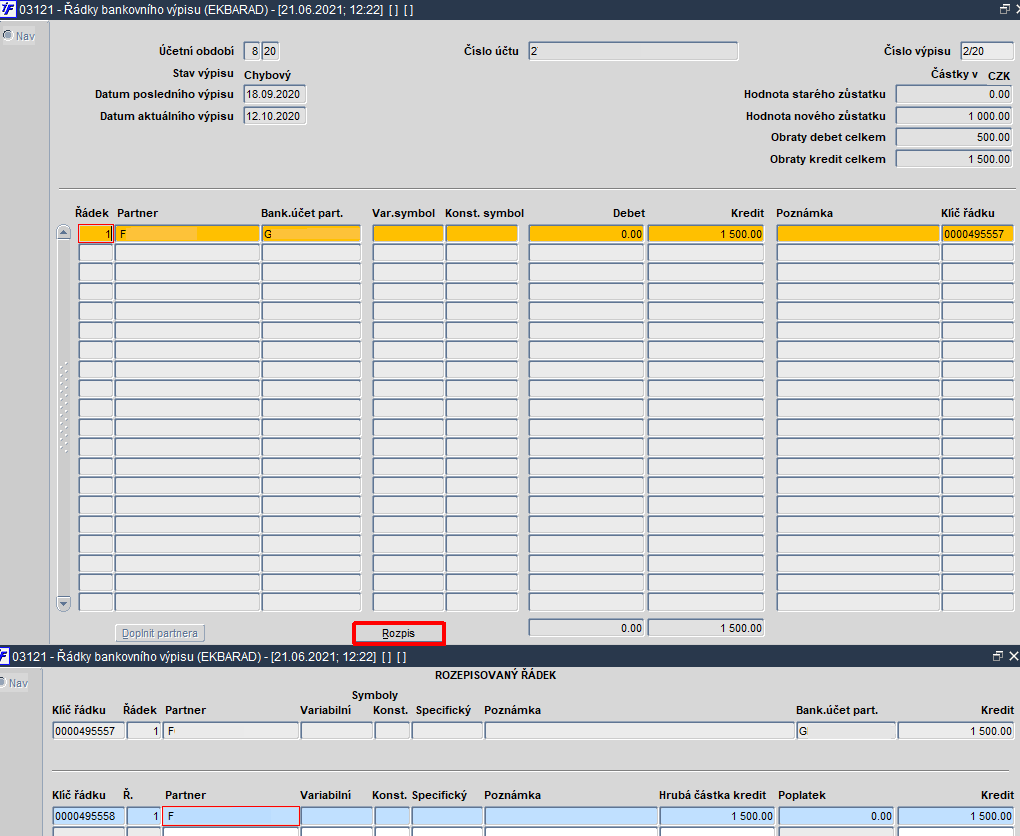The image size is (1020, 836).
Task: Select the Hodnota nového zůstatku field
Action: (x=954, y=116)
